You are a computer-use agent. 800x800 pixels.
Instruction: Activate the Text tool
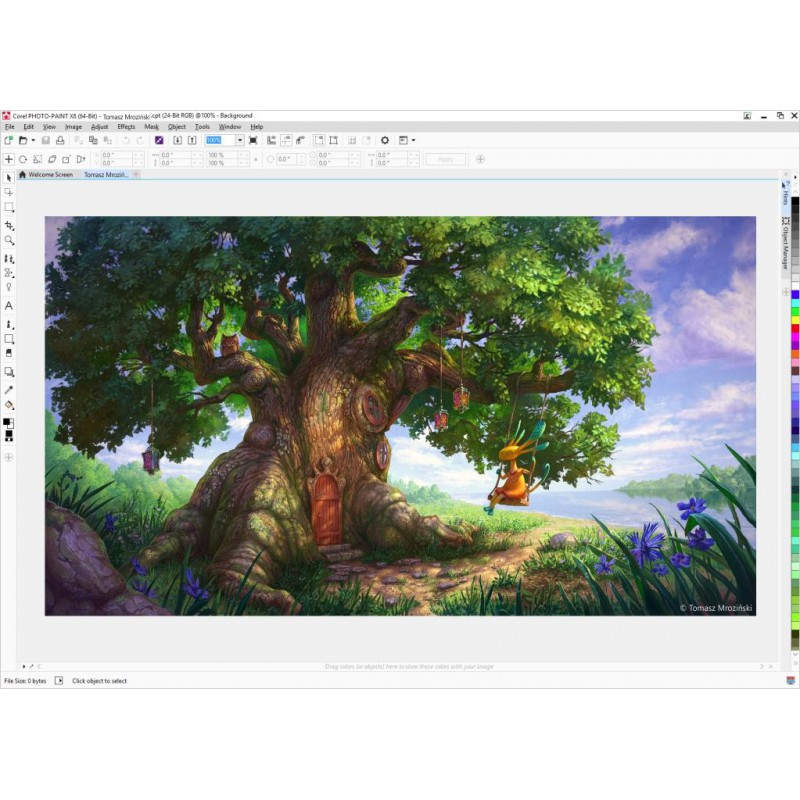(9, 306)
